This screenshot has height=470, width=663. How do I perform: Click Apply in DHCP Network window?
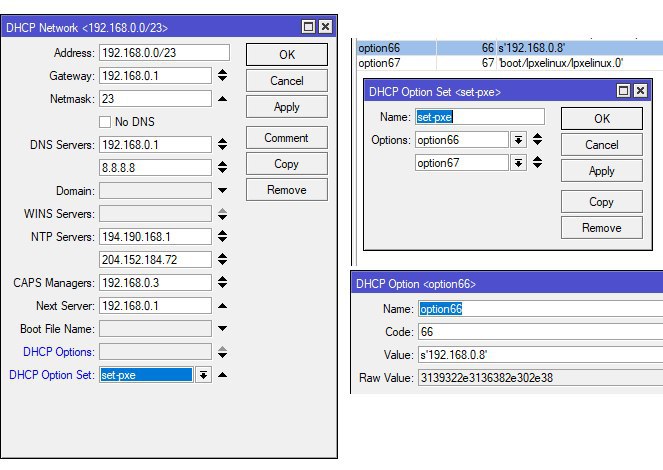tap(287, 107)
